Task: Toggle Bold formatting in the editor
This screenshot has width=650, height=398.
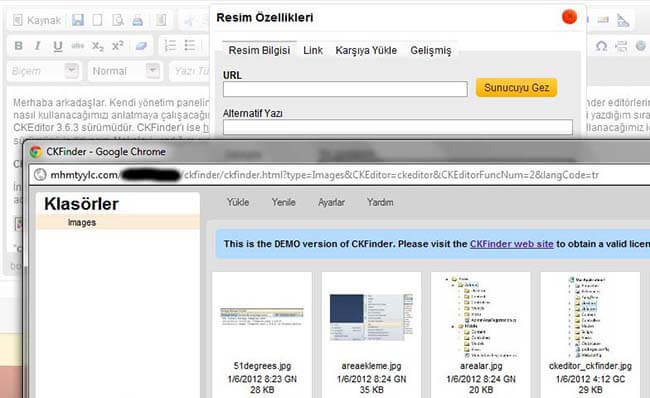Action: coord(19,46)
